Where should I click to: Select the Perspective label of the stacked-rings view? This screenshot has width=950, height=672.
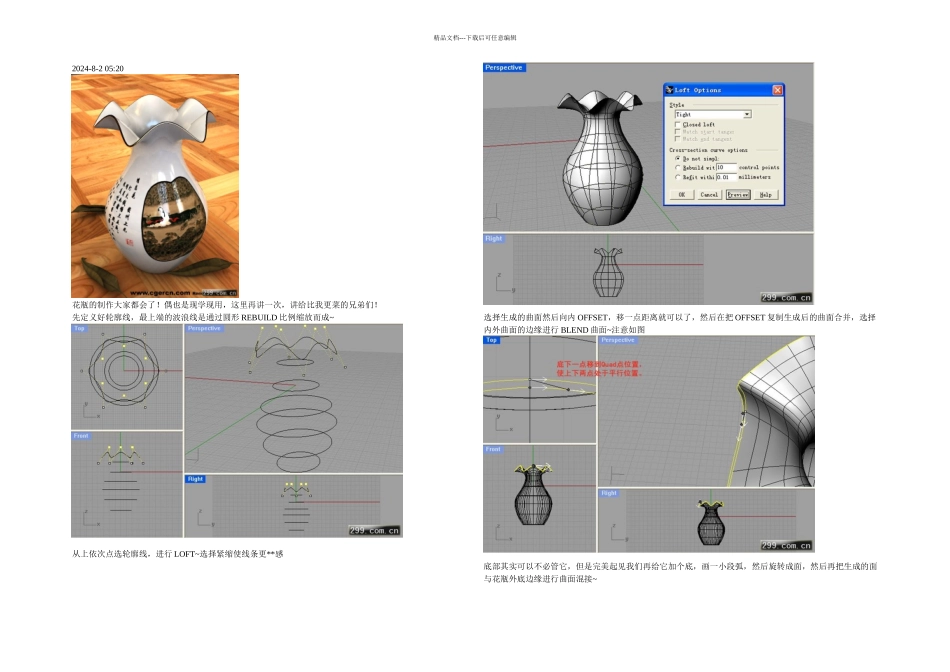[204, 328]
